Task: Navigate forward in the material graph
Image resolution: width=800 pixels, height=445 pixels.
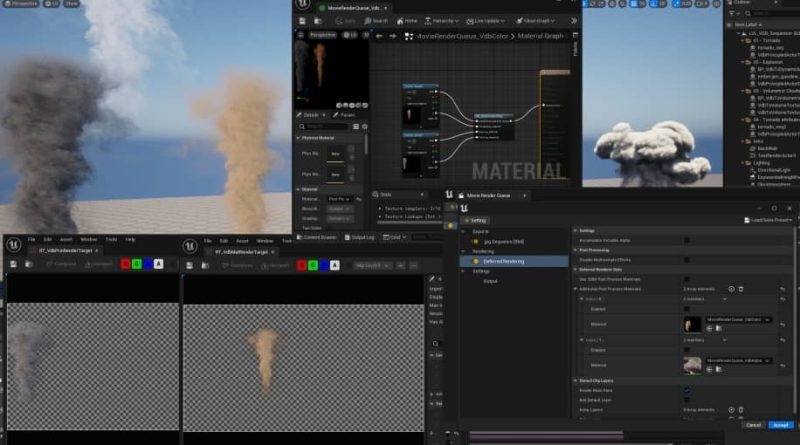Action: 392,36
